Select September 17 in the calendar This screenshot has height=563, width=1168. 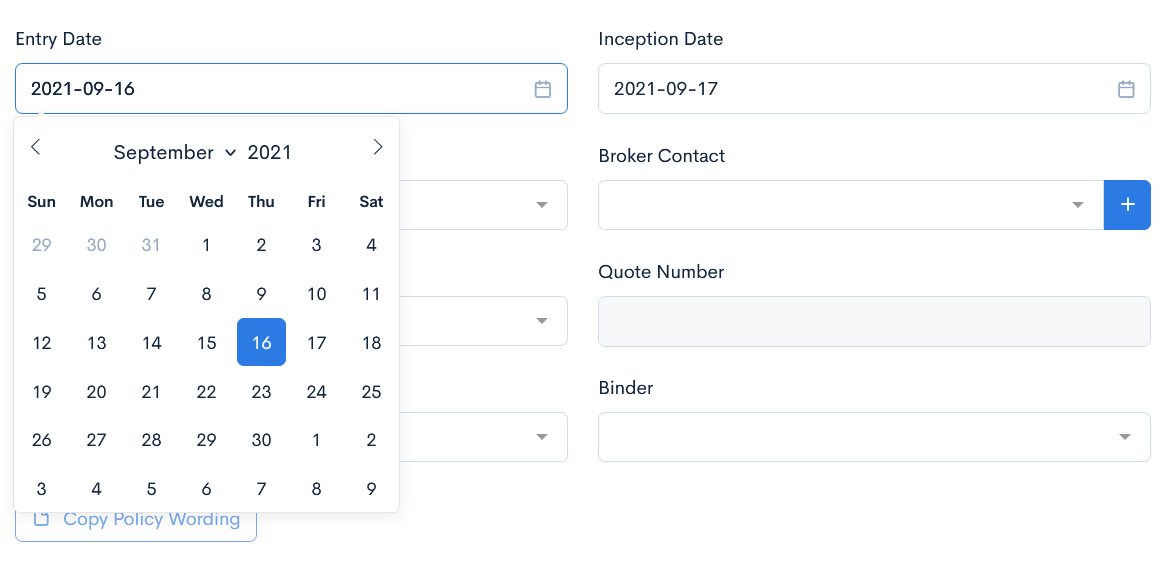click(x=316, y=343)
